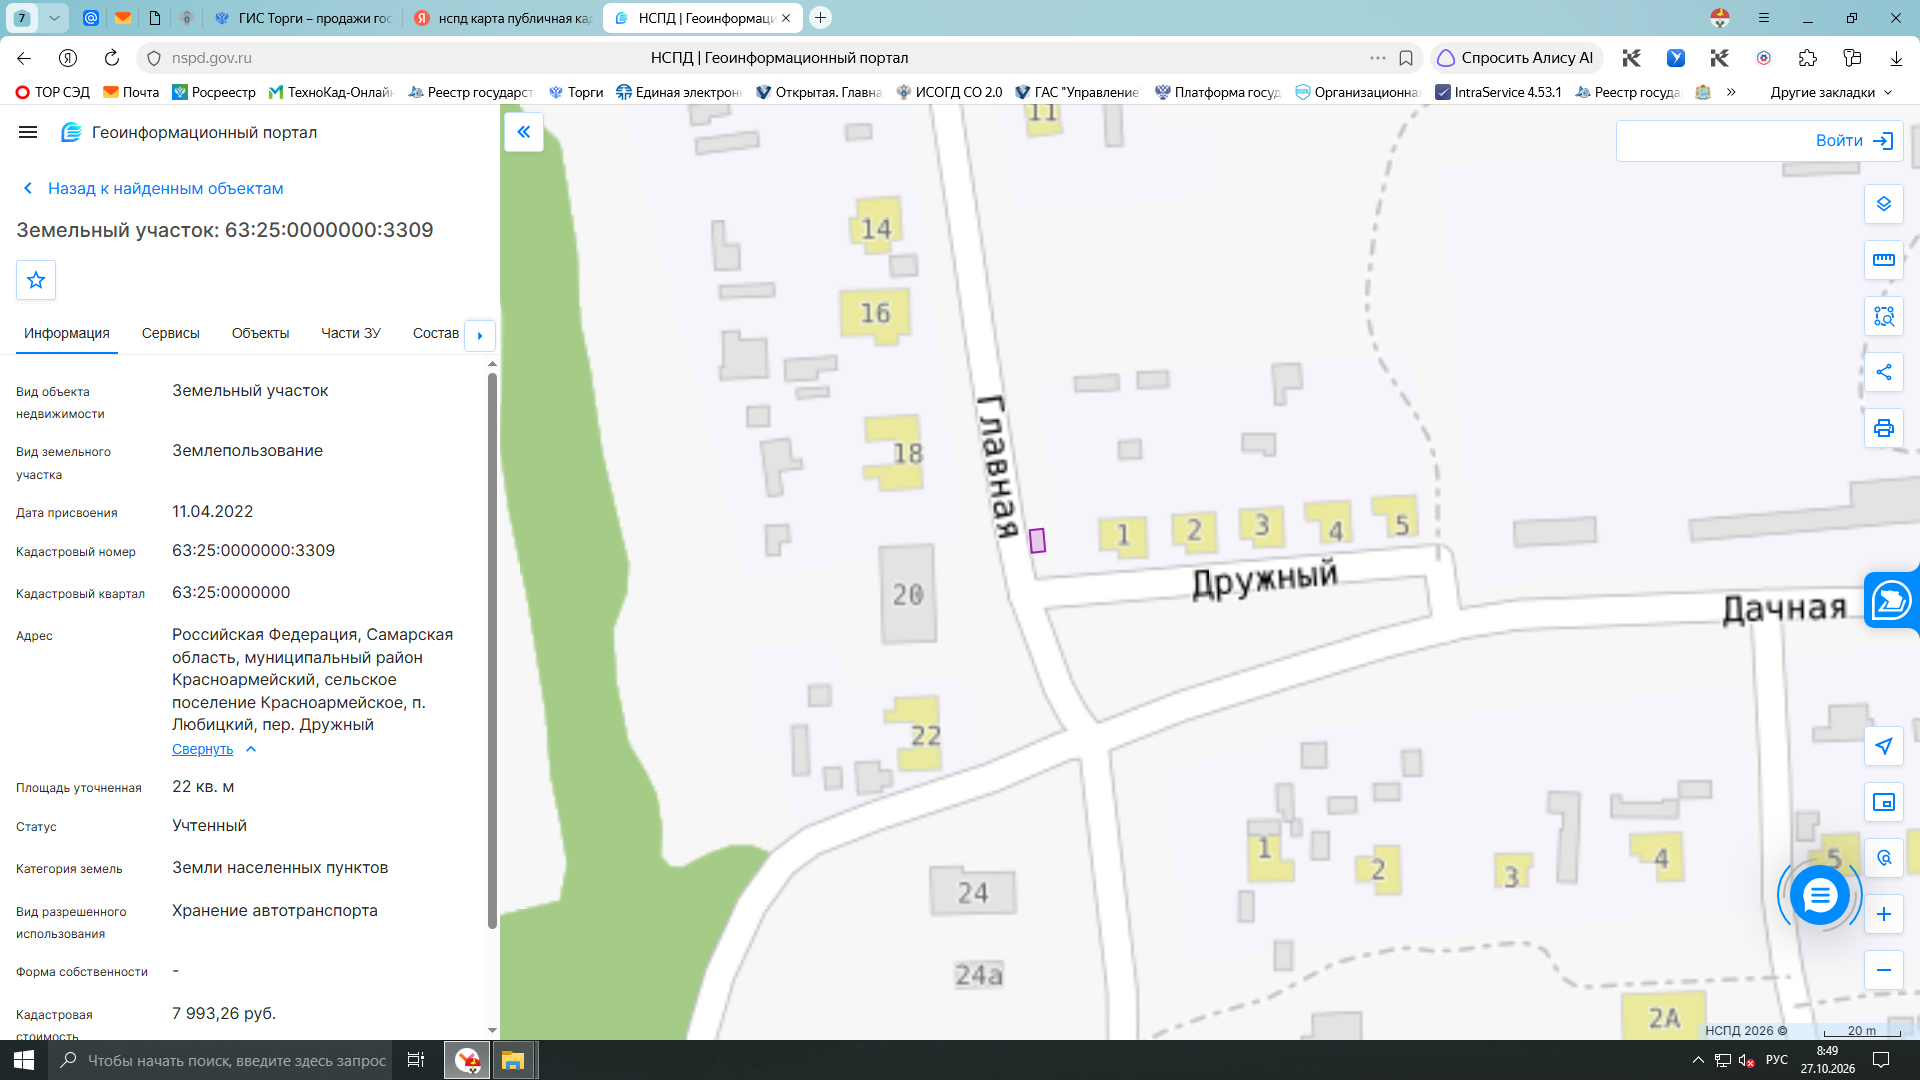Image resolution: width=1920 pixels, height=1080 pixels.
Task: Add the land plot to favorites with the star
Action: coord(36,280)
